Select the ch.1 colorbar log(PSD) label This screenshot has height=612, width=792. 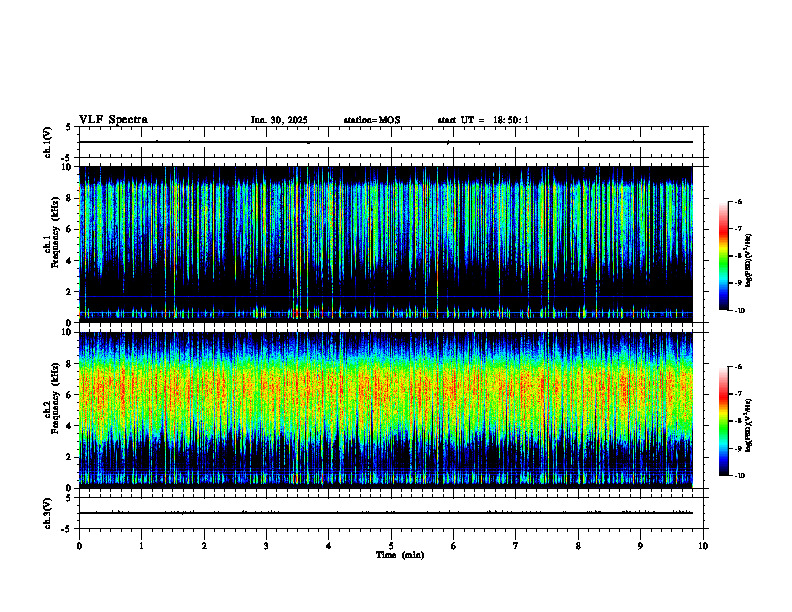[749, 261]
